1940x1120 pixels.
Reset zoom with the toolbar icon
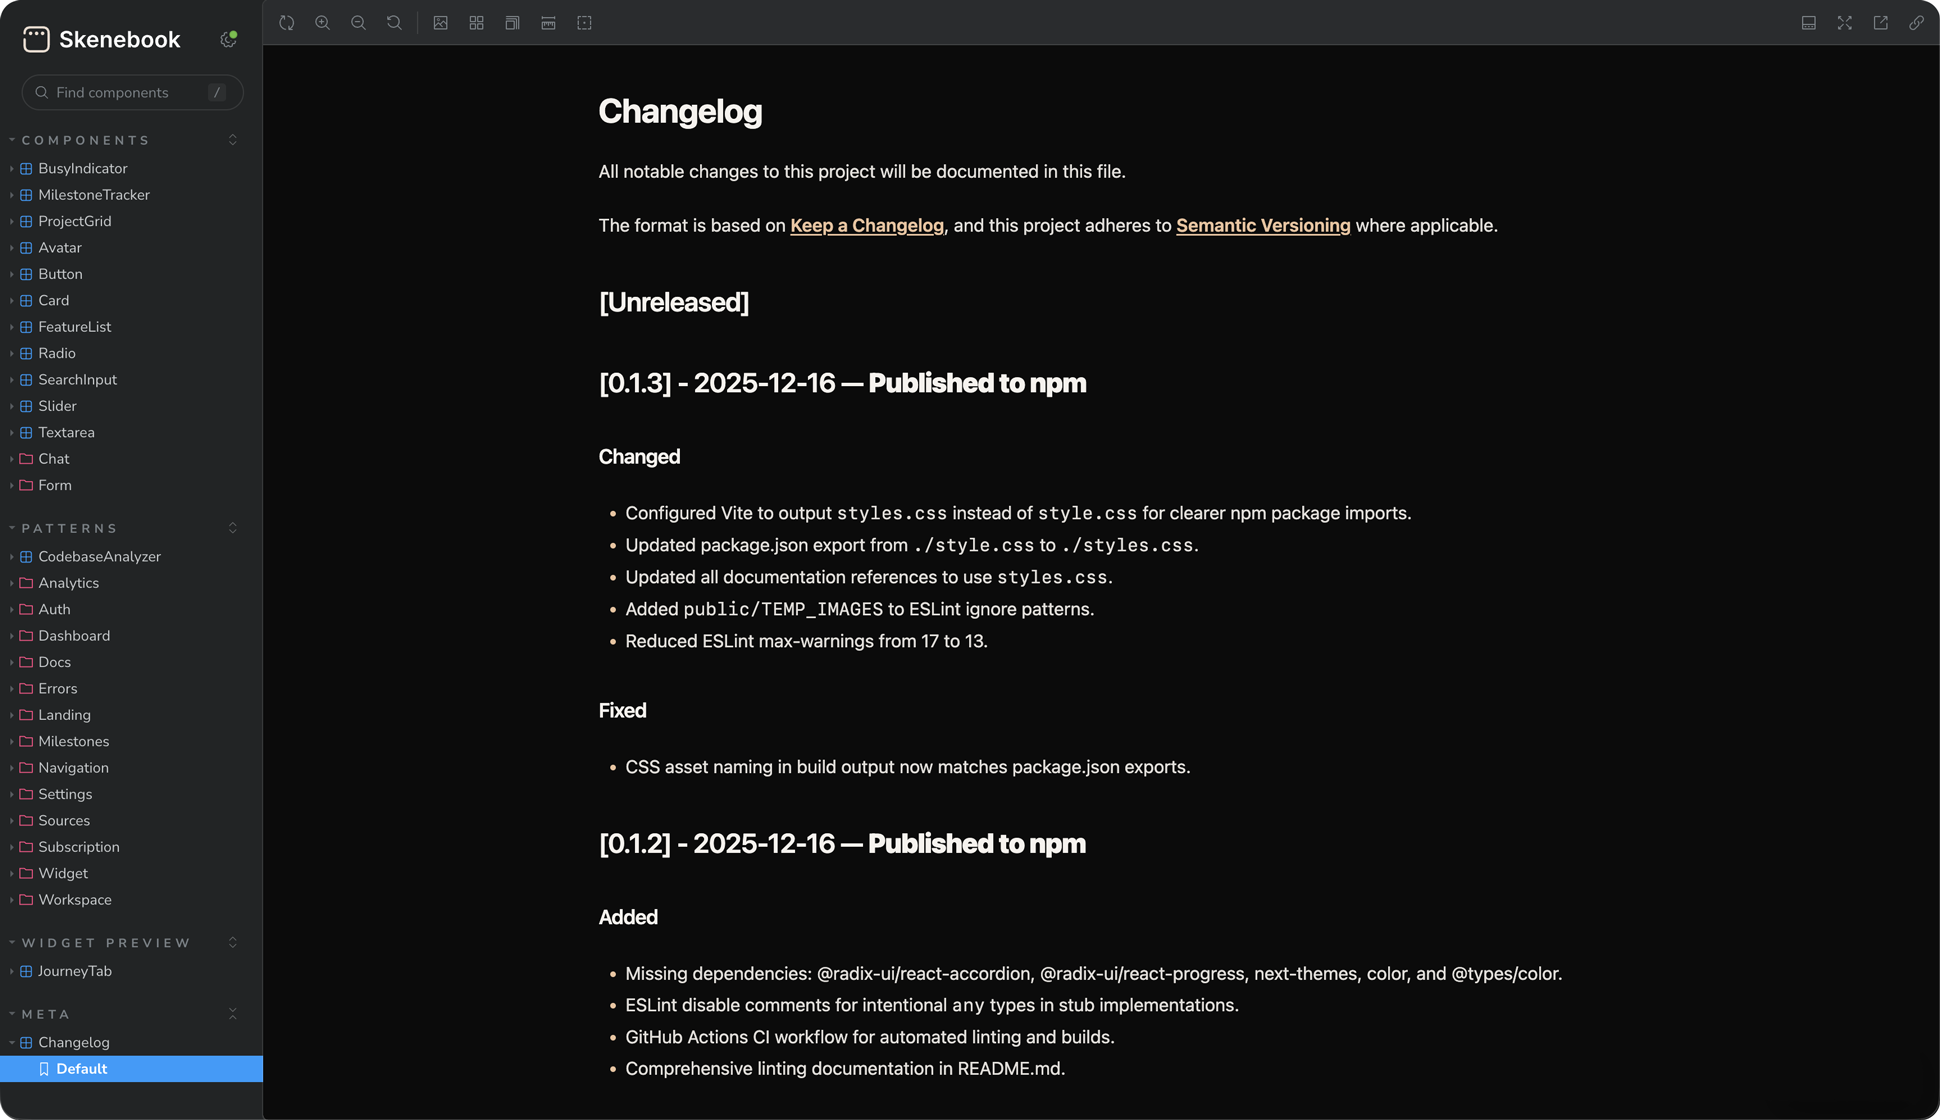click(x=394, y=23)
